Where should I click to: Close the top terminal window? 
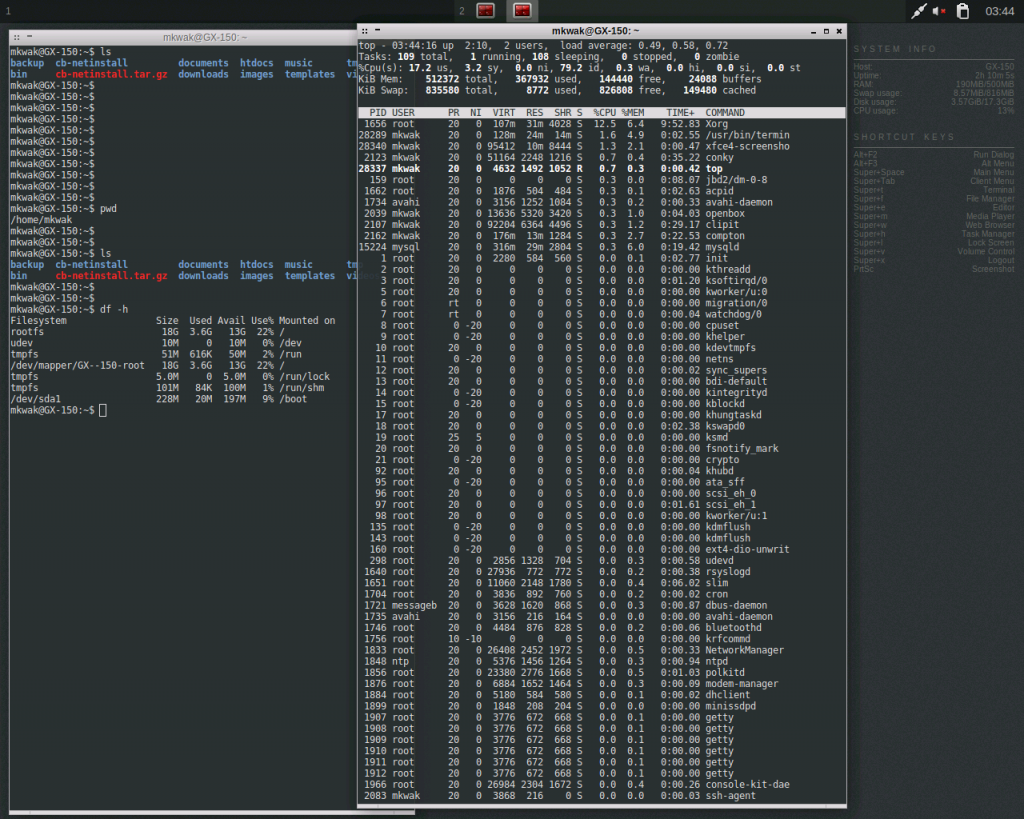coord(839,31)
